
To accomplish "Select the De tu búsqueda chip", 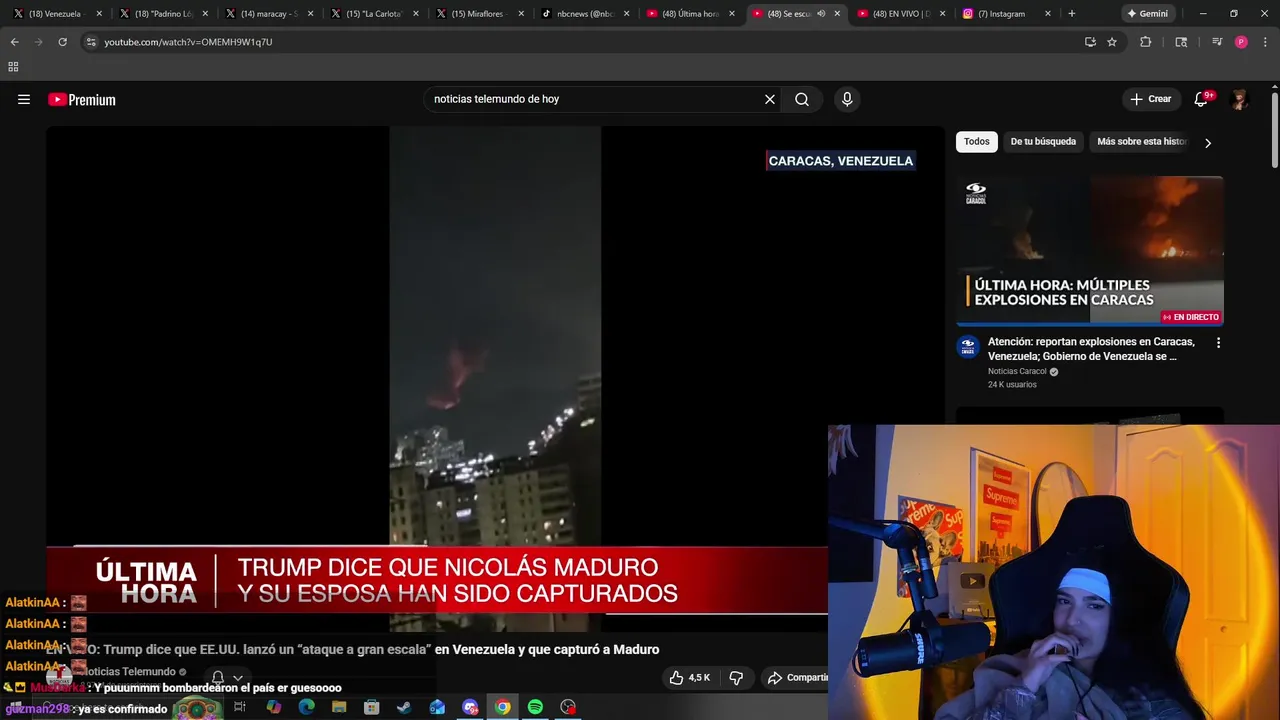I will pyautogui.click(x=1043, y=141).
